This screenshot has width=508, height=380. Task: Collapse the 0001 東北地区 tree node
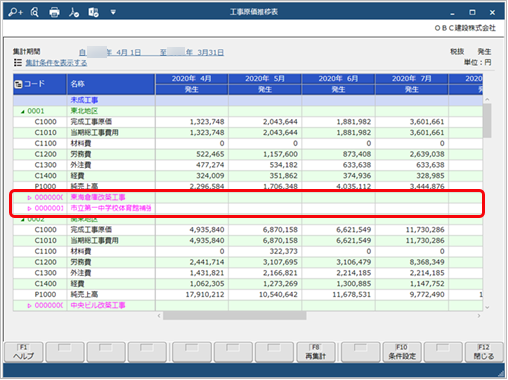point(23,112)
